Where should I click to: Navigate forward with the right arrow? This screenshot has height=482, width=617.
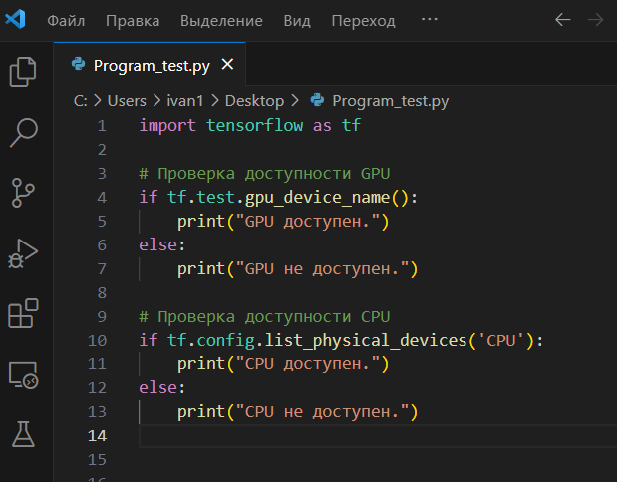click(x=595, y=20)
